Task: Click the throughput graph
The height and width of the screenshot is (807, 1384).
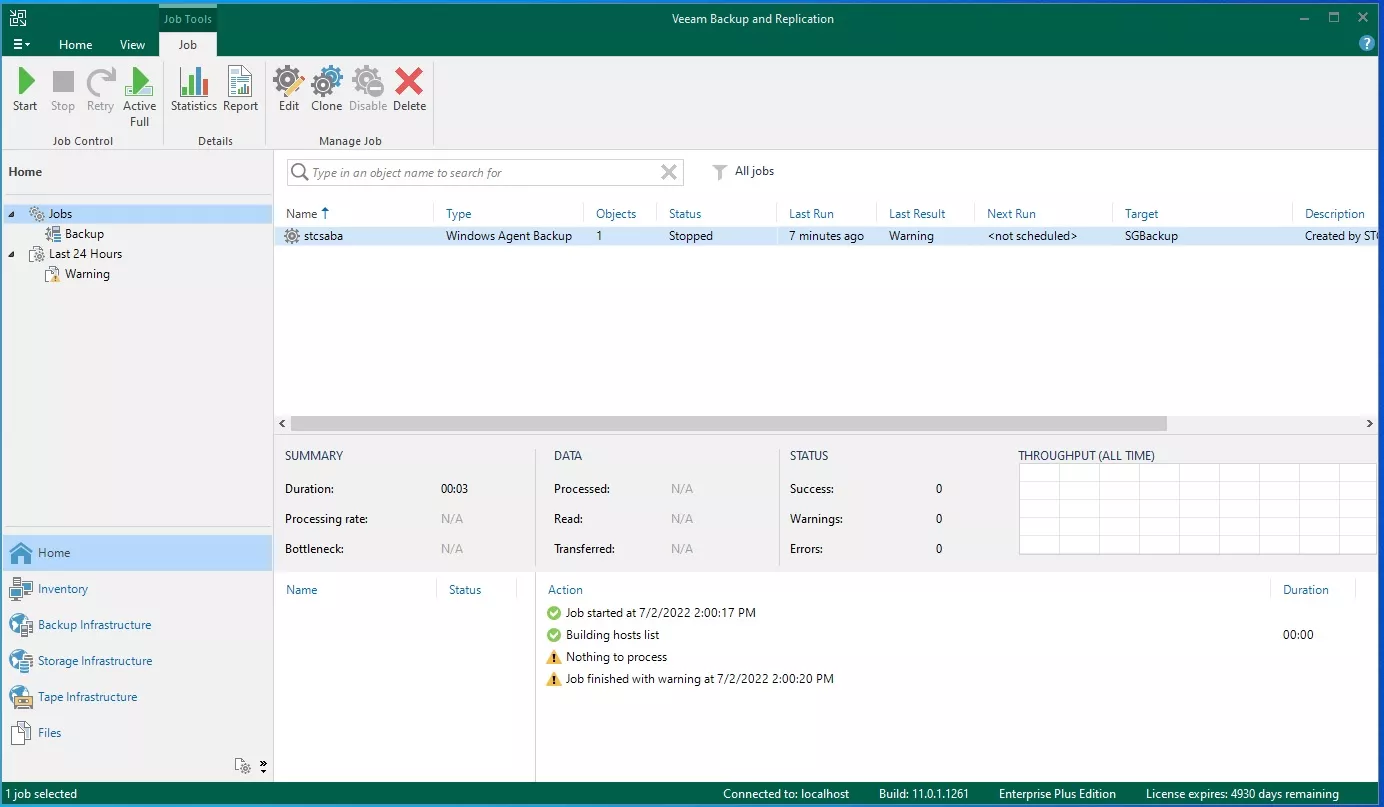Action: 1198,508
